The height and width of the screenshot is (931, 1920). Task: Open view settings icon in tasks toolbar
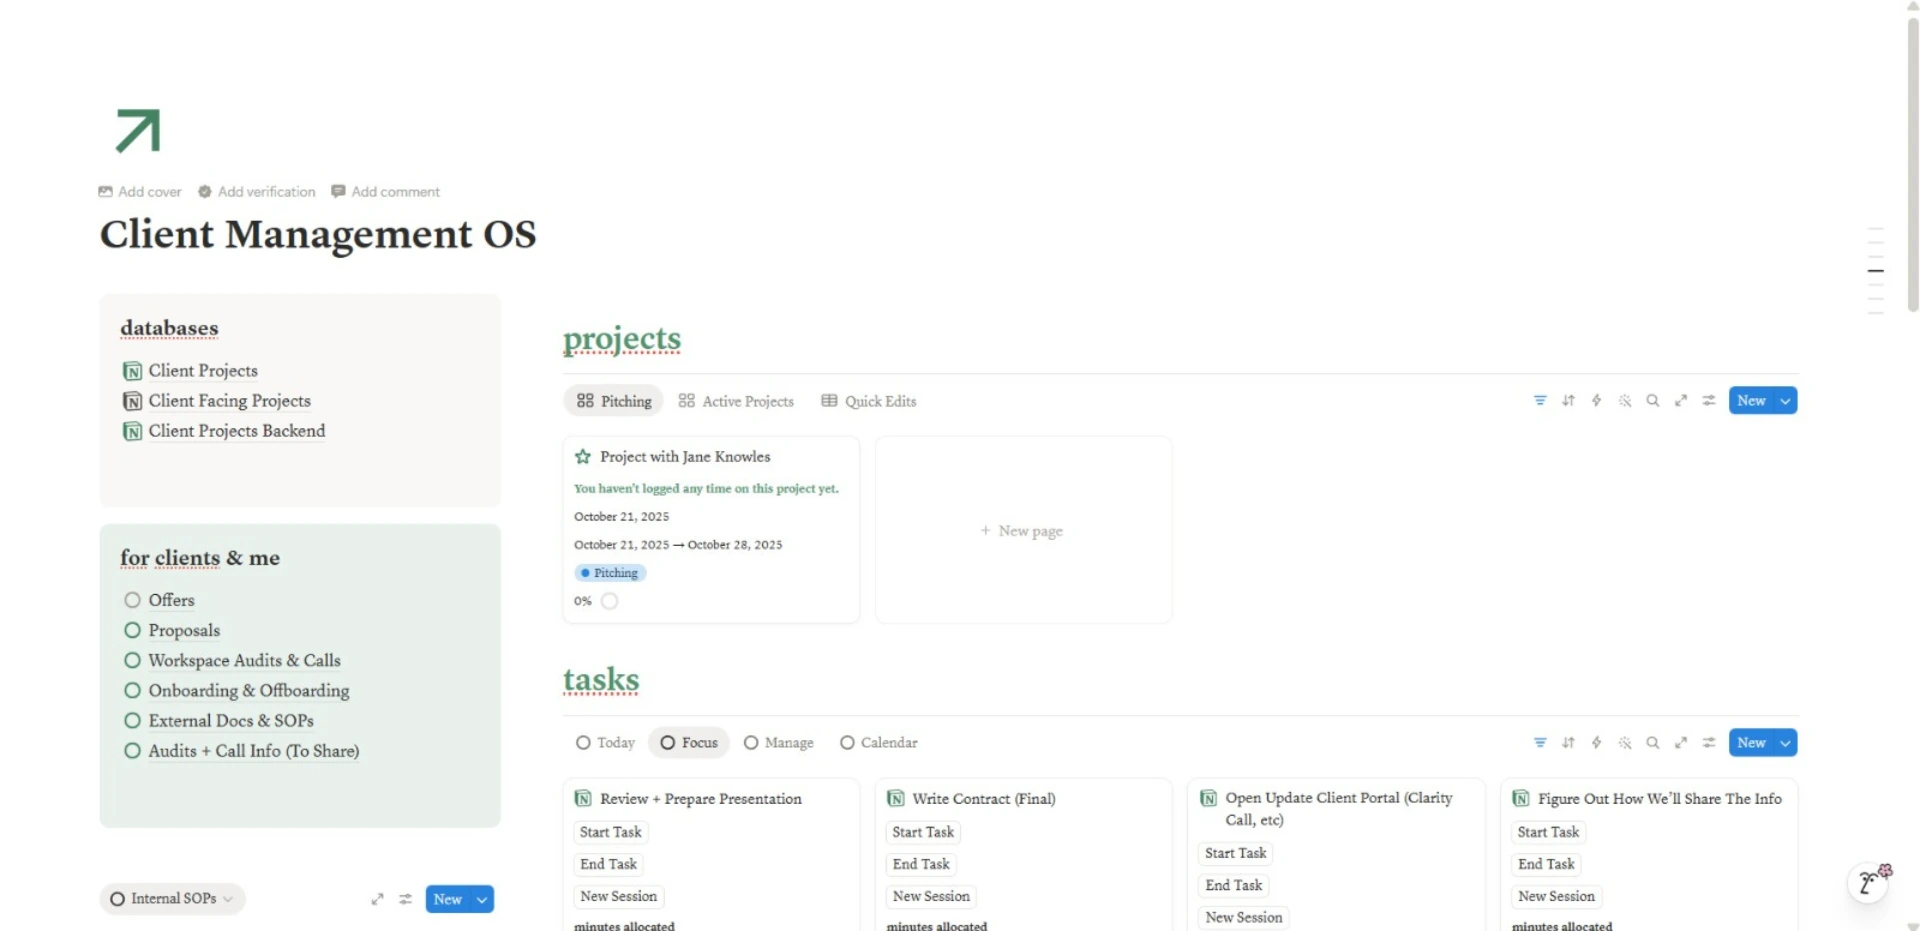coord(1709,743)
